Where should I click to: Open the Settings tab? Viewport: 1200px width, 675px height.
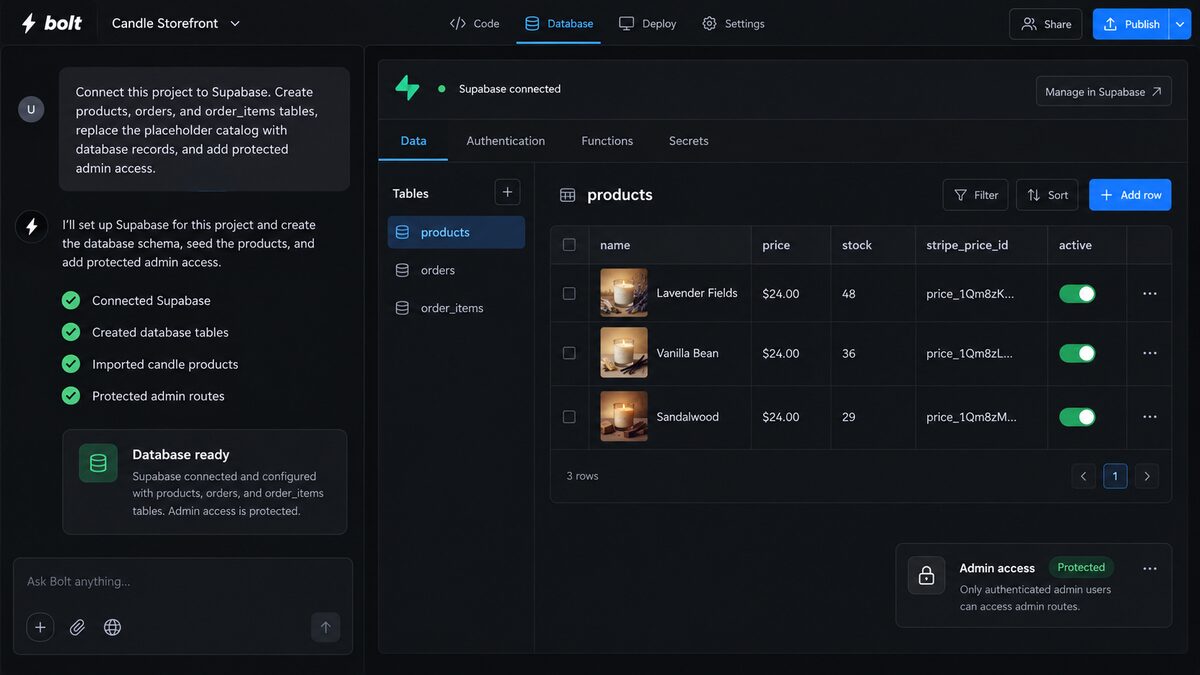[733, 23]
